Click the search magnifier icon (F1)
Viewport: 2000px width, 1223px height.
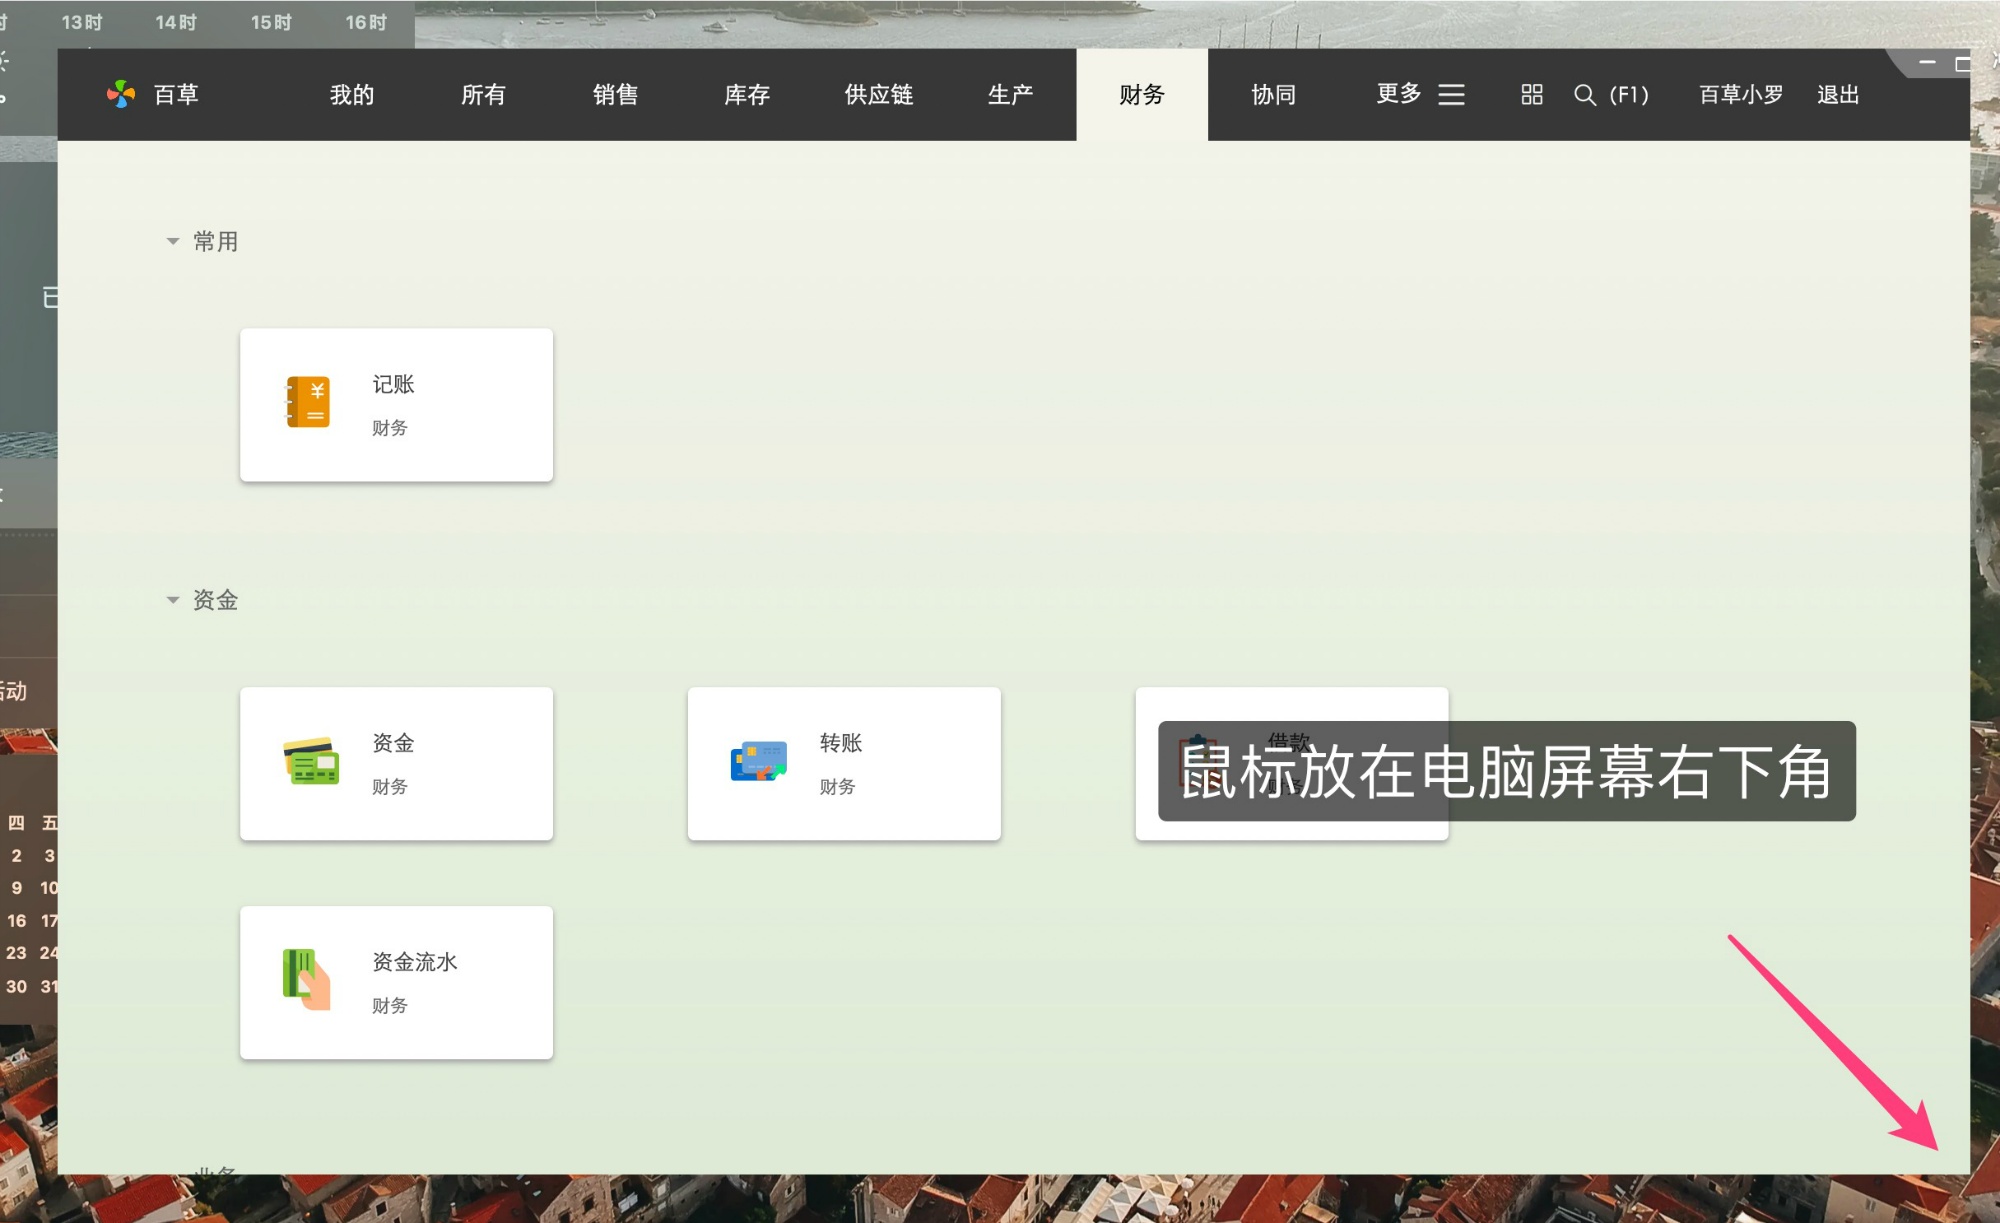pyautogui.click(x=1584, y=95)
